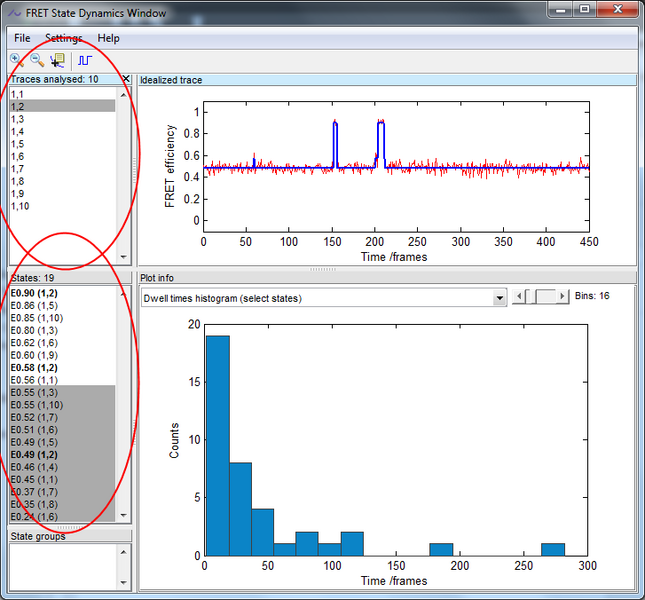Select trace 1,10 in traces list

click(20, 206)
